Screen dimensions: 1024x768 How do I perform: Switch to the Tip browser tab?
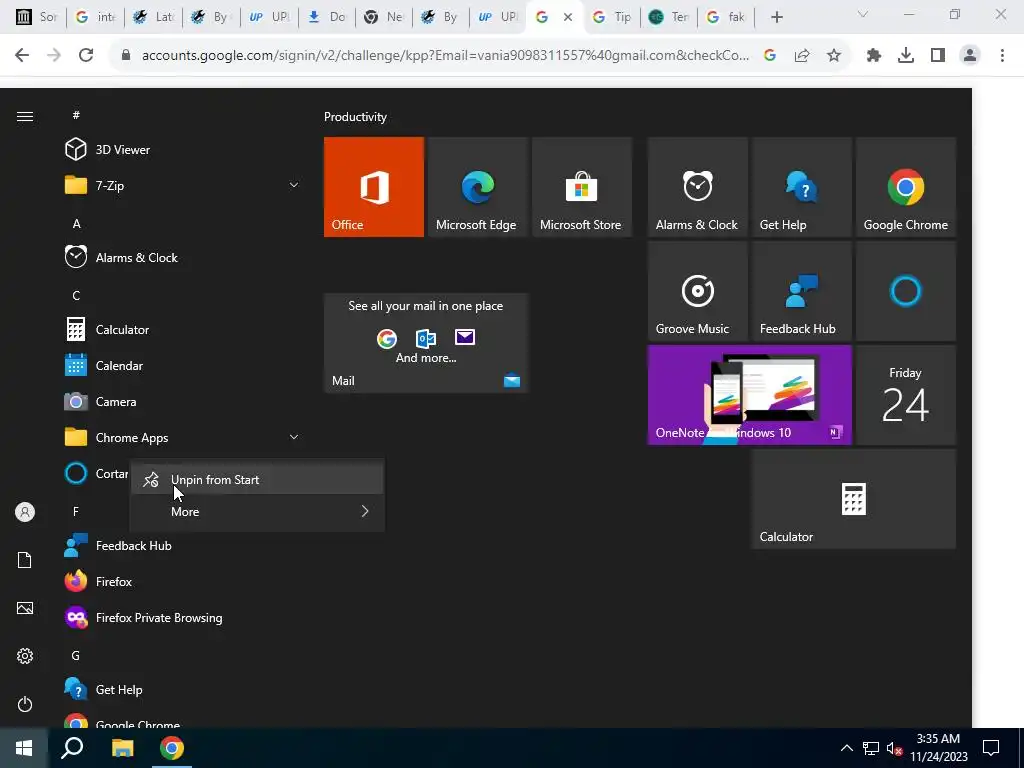tap(611, 17)
